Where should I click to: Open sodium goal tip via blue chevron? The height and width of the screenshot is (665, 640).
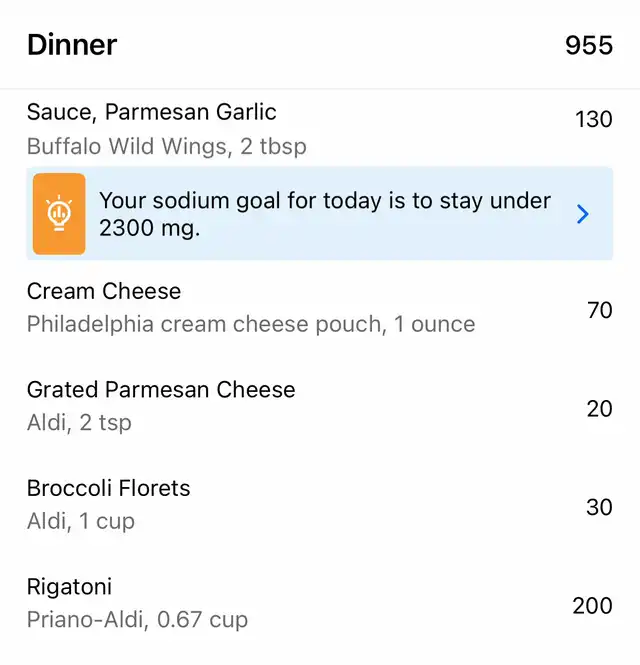583,214
